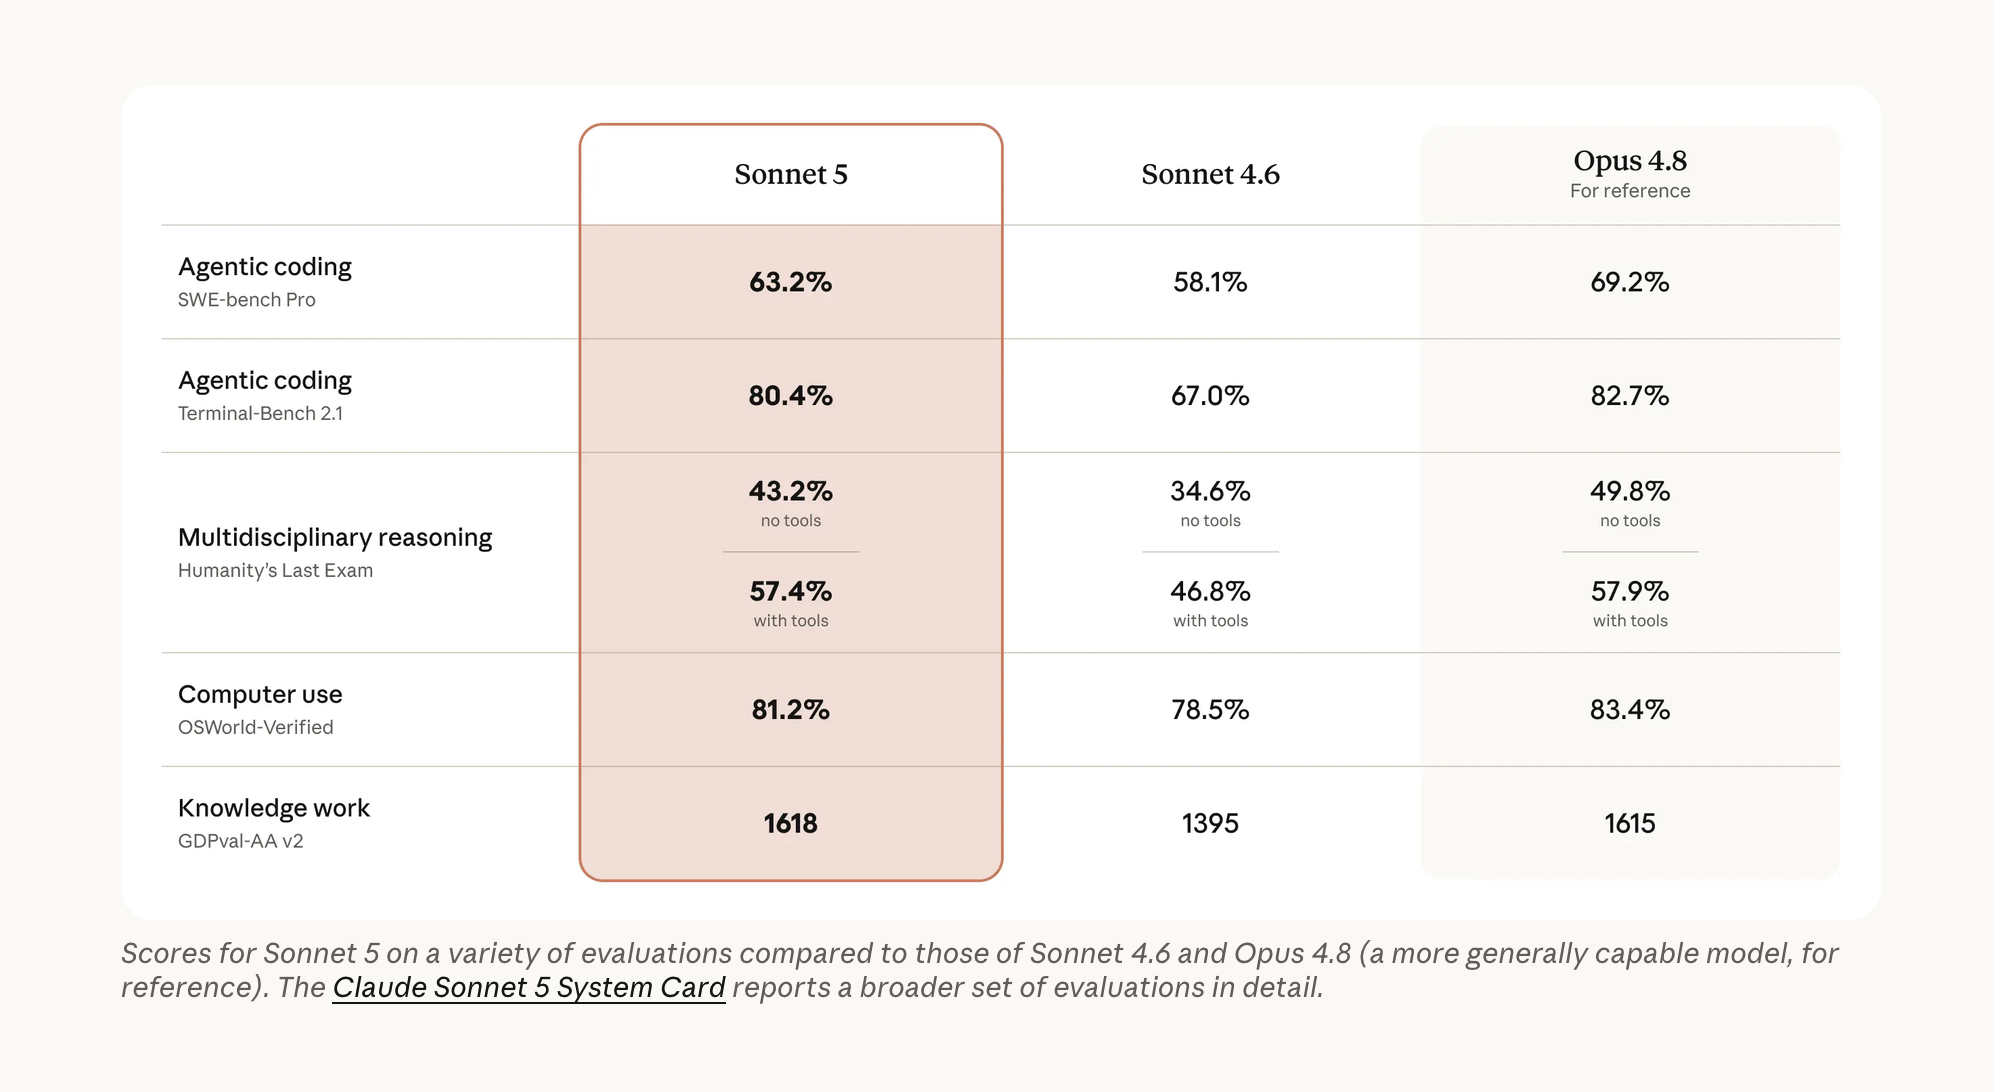This screenshot has width=1994, height=1092.
Task: Click the Sonnet 4.6 column header
Action: pos(1210,174)
